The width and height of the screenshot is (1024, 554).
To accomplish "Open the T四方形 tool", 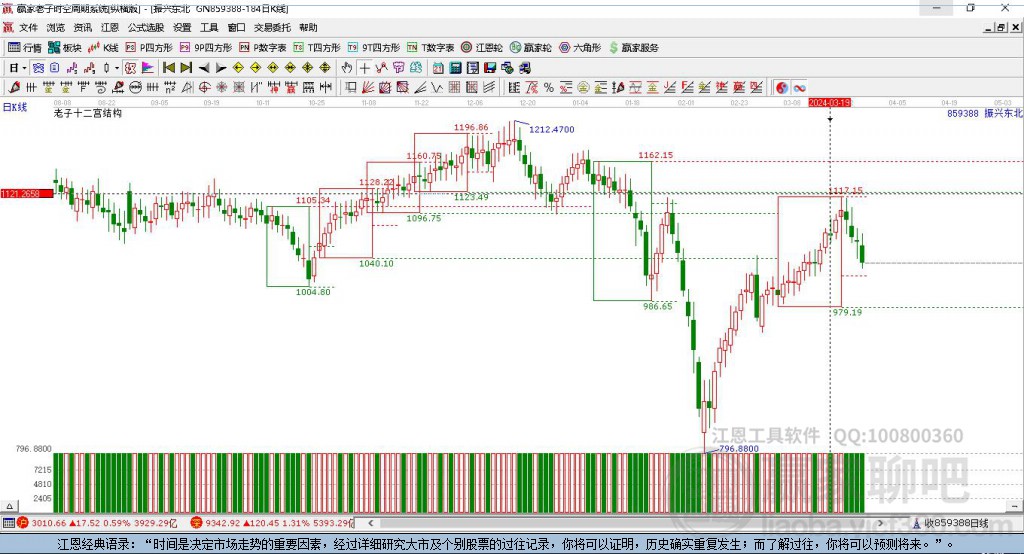I will [317, 48].
